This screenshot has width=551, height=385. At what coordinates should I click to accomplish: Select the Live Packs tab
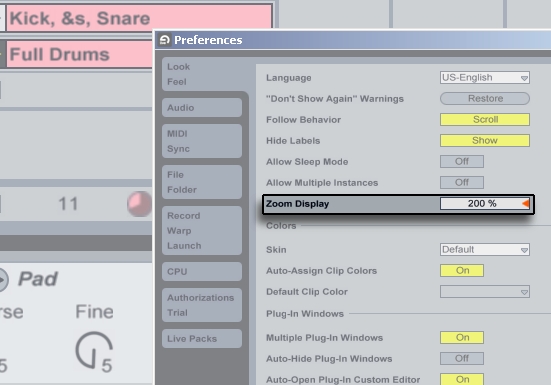[202, 339]
